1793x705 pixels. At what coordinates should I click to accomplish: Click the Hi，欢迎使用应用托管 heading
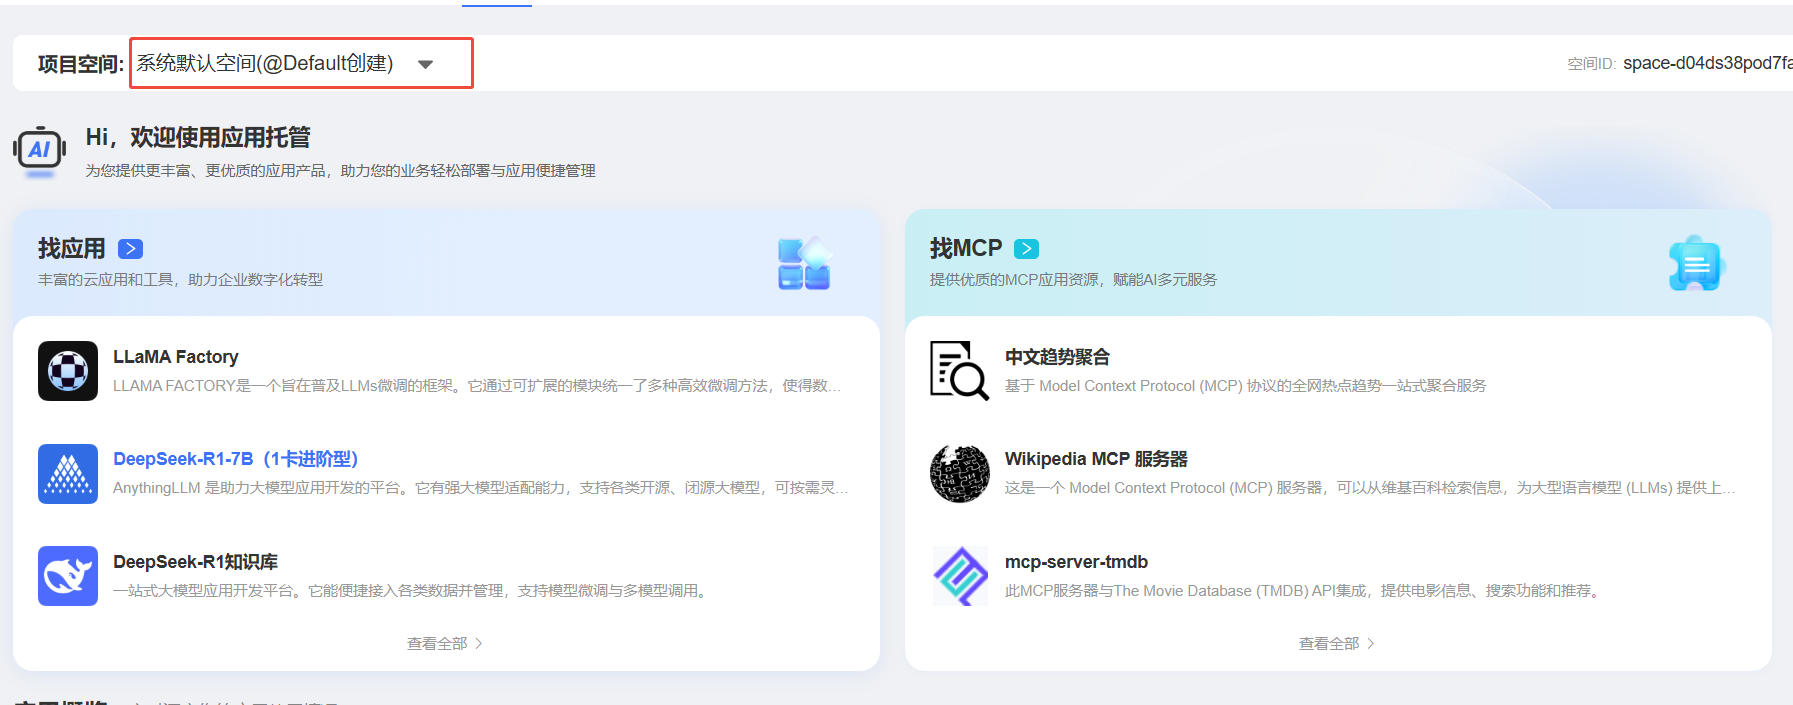[x=198, y=137]
